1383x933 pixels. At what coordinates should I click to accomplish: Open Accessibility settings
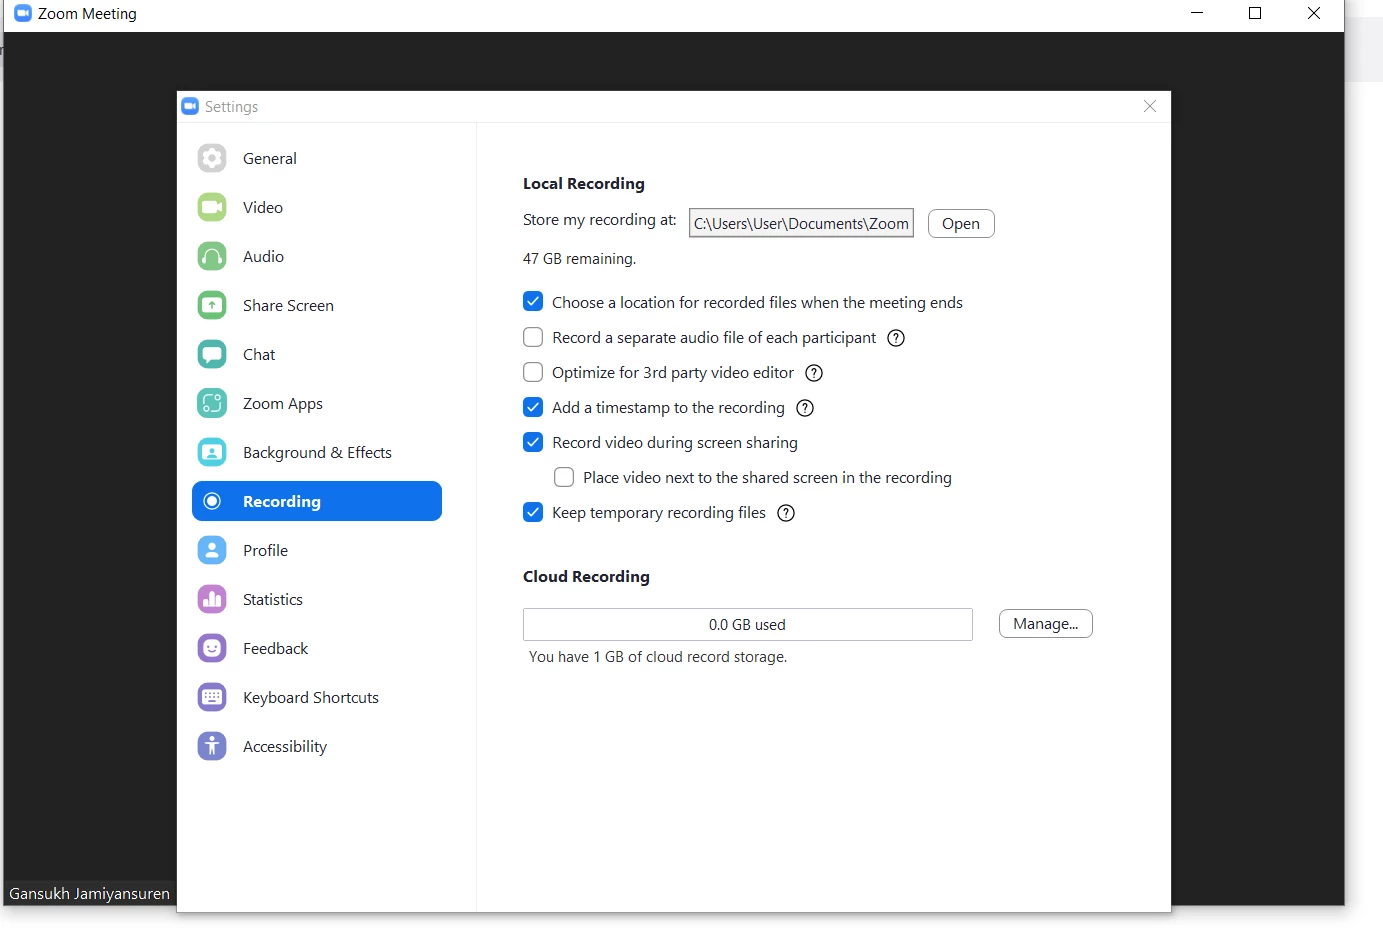[317, 746]
